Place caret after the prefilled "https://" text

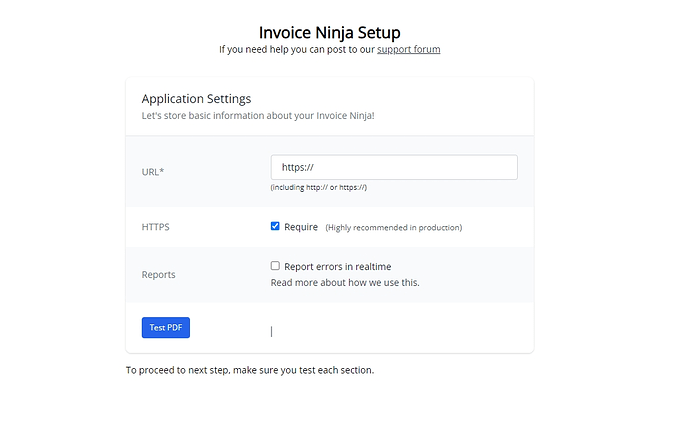[315, 167]
